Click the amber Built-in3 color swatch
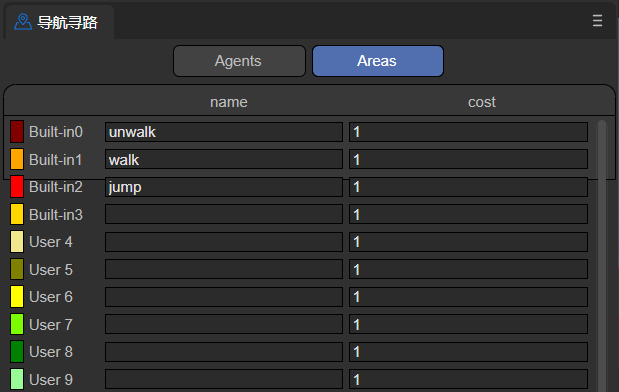The image size is (619, 392). click(x=17, y=214)
